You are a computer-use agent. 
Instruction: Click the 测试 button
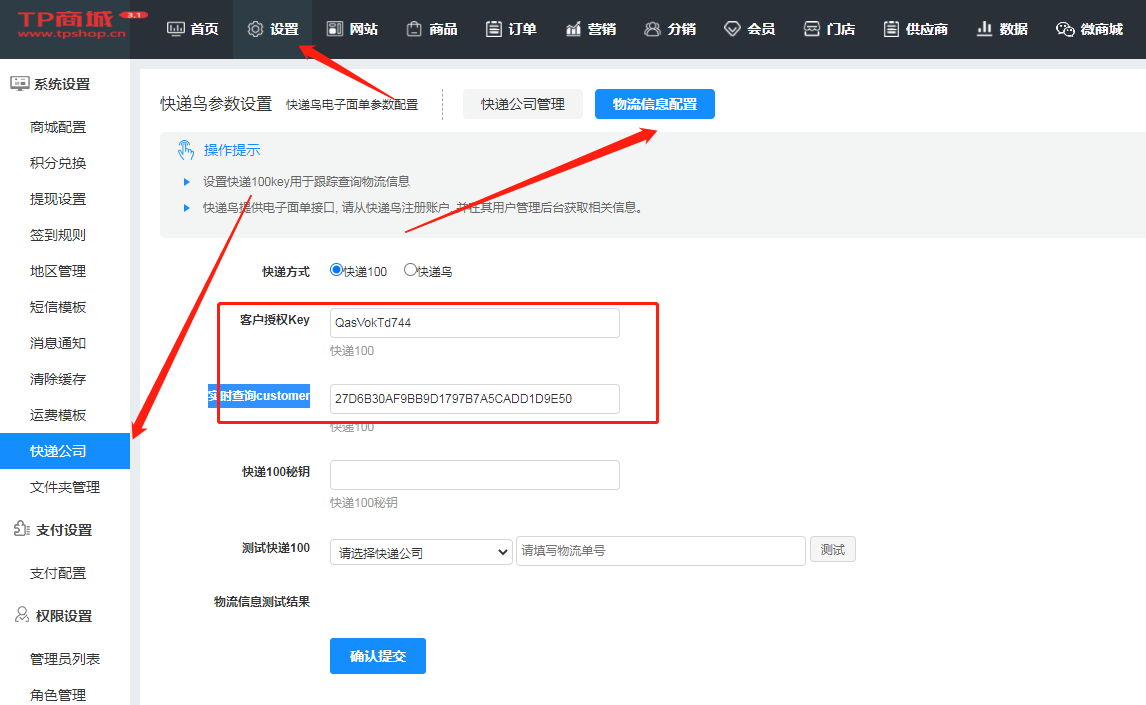pyautogui.click(x=832, y=550)
